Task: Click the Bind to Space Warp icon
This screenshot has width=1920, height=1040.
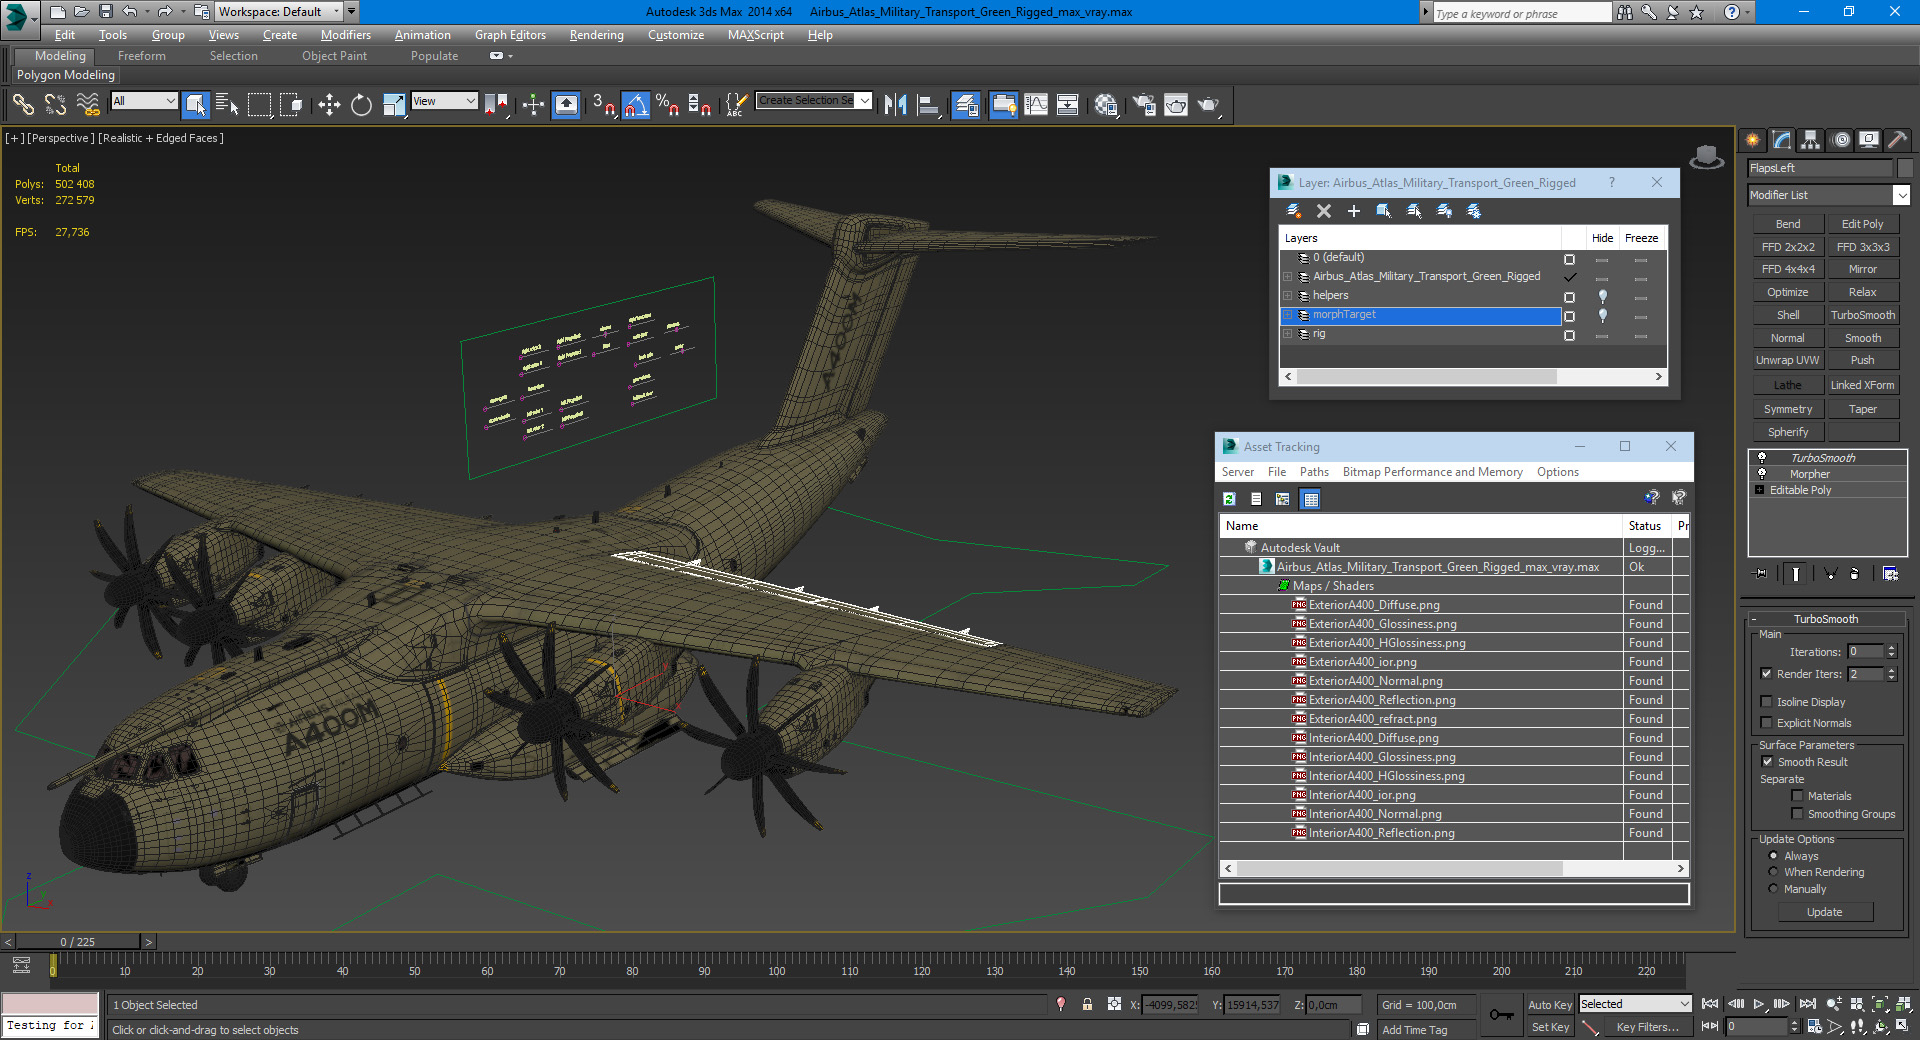Action: point(88,104)
